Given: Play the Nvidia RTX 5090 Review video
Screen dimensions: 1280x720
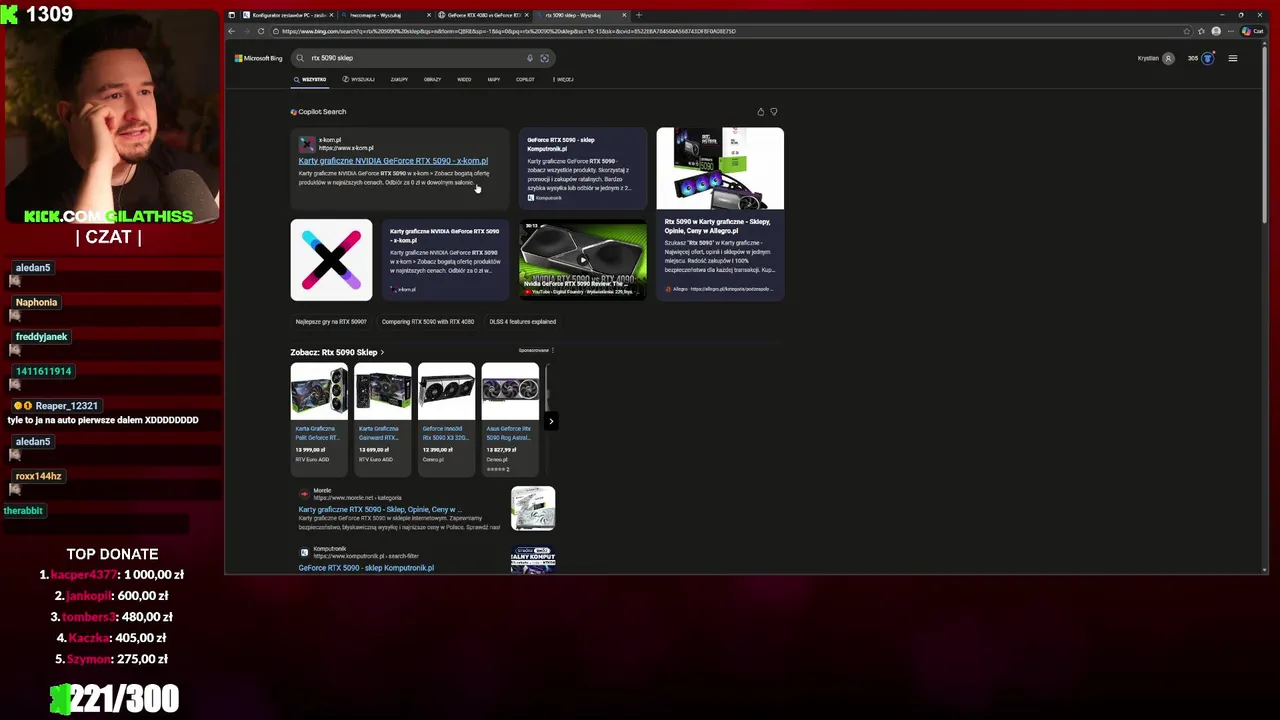Looking at the screenshot, I should point(583,260).
